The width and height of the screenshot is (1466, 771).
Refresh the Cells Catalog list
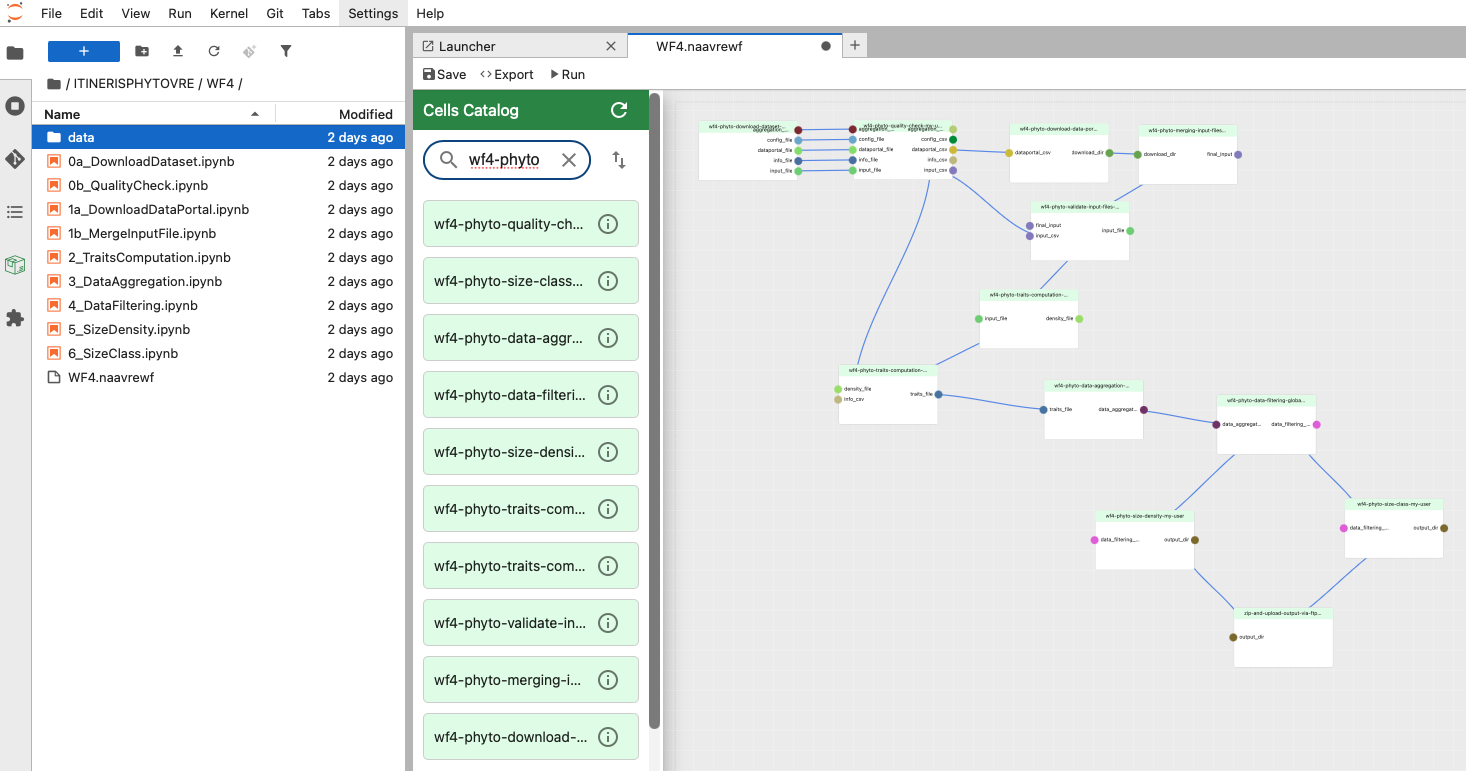[619, 110]
